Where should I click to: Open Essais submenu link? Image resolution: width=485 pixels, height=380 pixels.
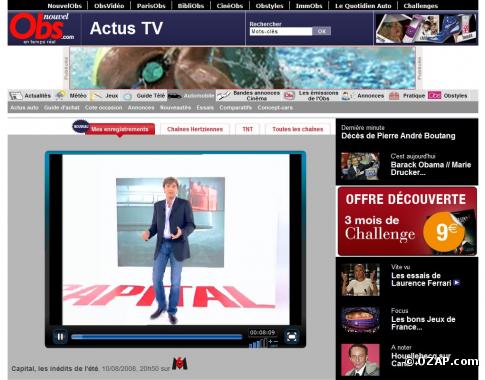coord(205,108)
